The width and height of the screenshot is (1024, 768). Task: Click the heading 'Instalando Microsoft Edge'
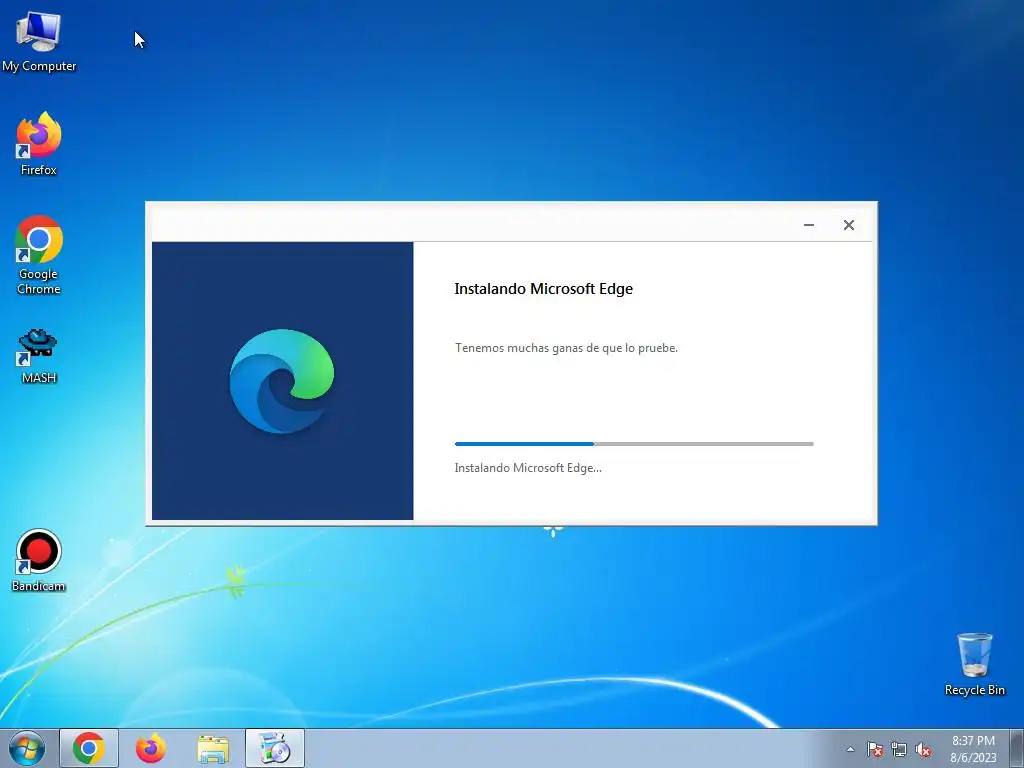pyautogui.click(x=543, y=289)
